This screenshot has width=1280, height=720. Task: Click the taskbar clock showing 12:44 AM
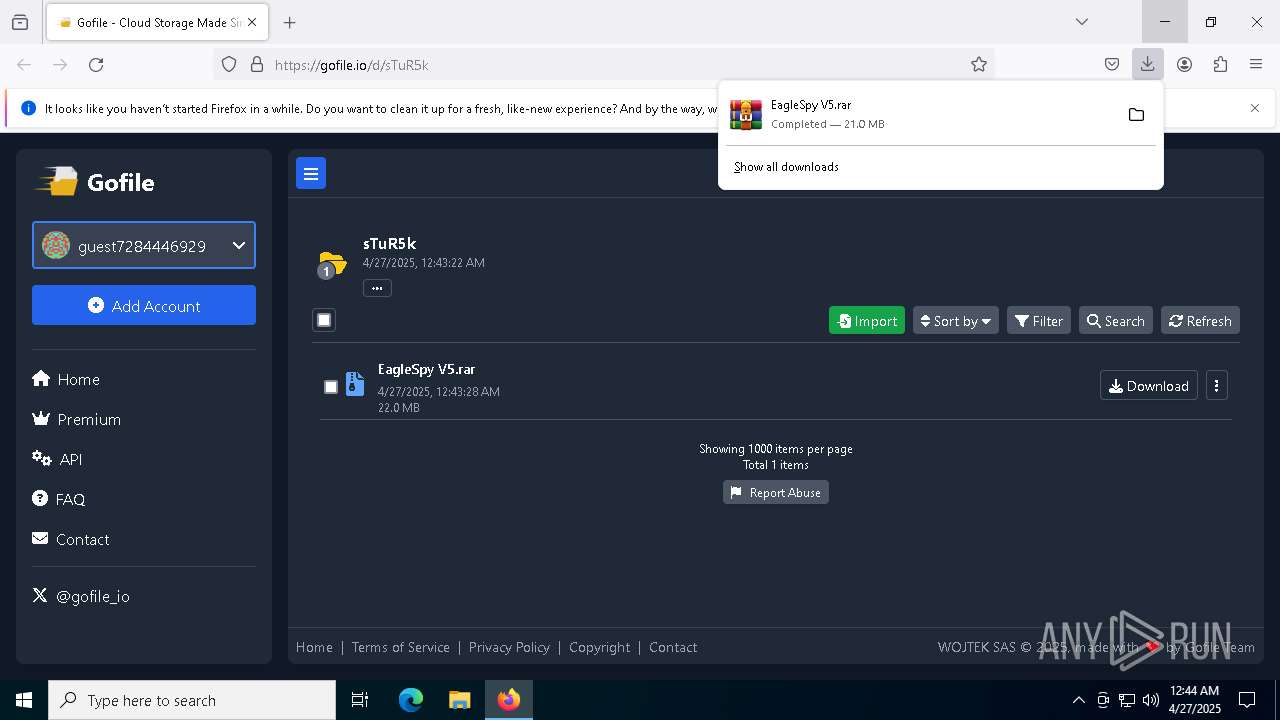tap(1195, 700)
